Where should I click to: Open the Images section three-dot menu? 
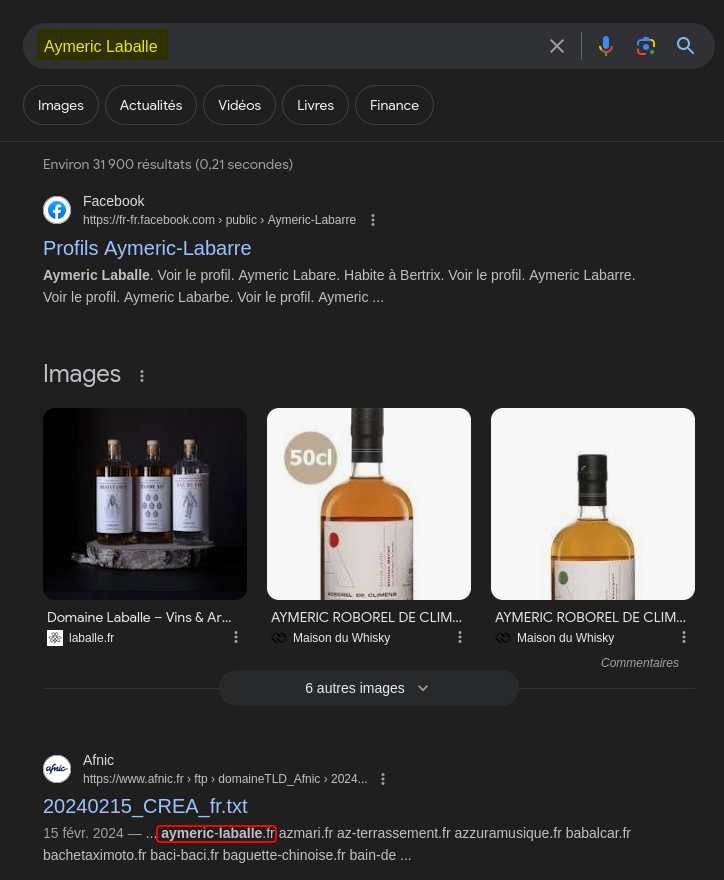tap(142, 375)
